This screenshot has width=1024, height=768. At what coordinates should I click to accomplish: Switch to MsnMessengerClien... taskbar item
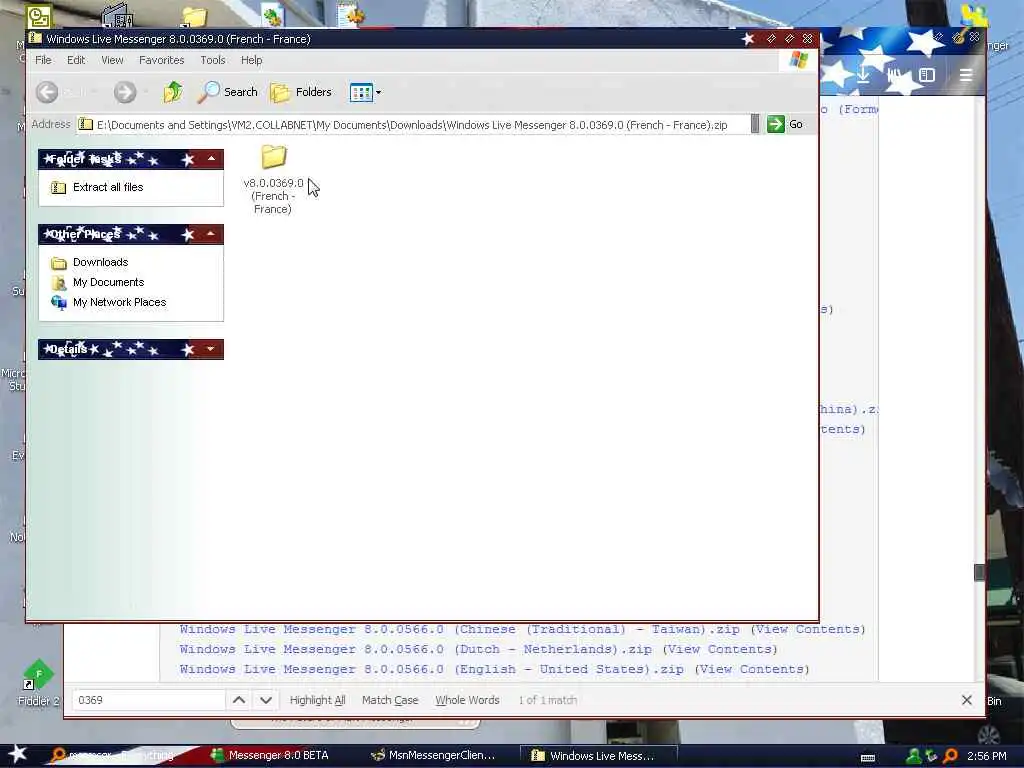433,756
